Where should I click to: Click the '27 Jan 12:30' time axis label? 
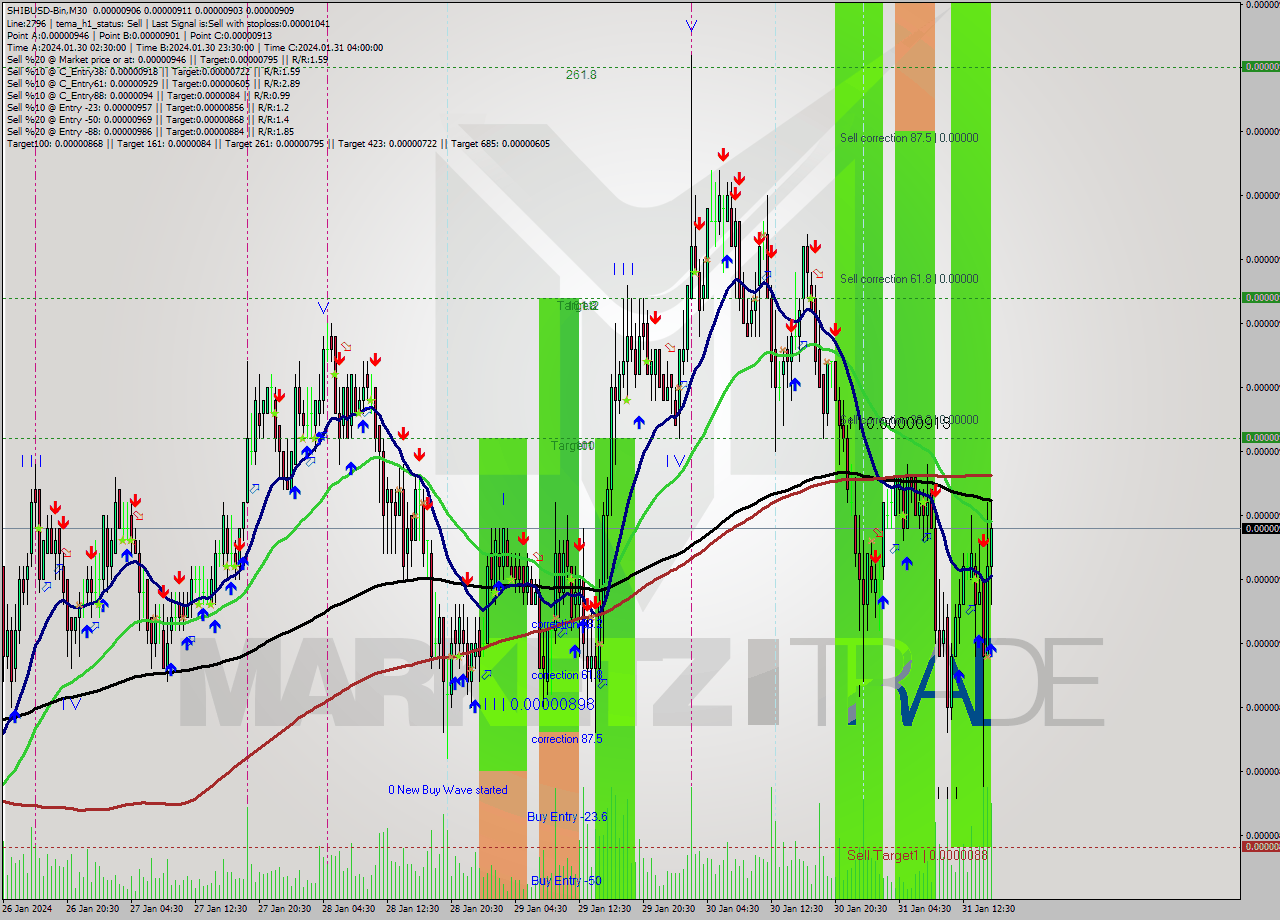(x=221, y=909)
